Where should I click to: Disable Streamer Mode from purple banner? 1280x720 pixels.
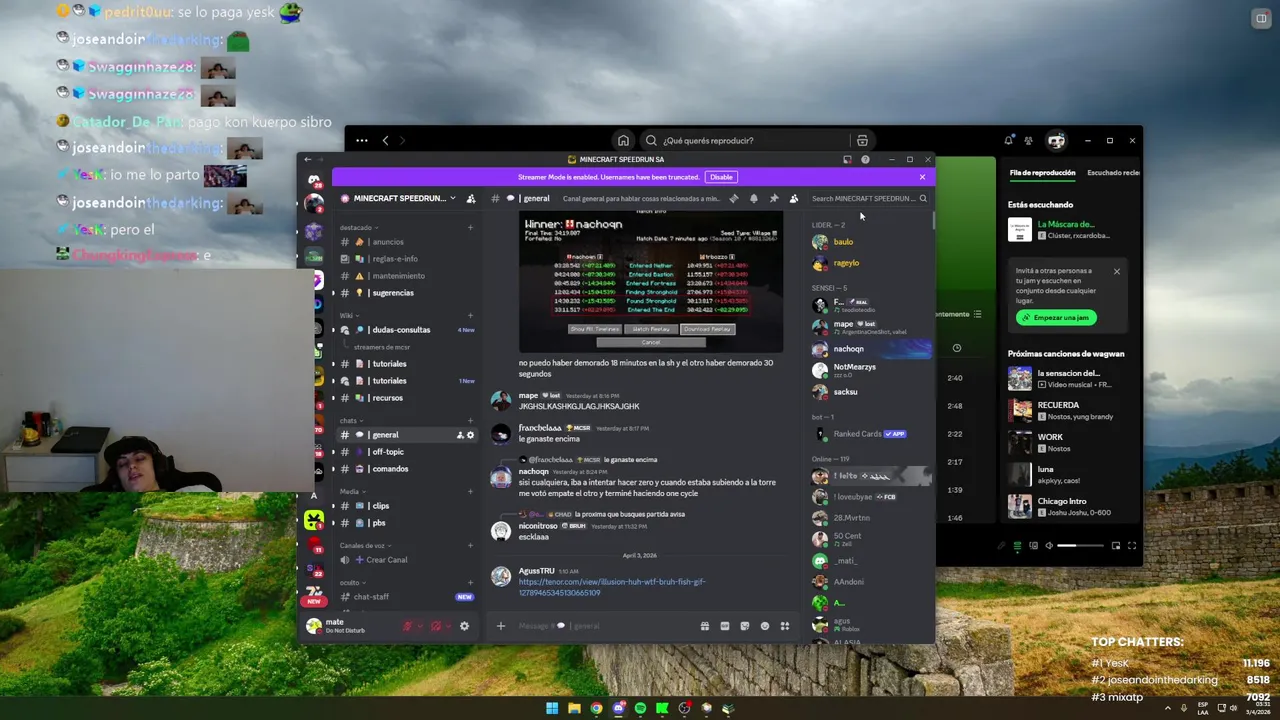click(x=721, y=177)
